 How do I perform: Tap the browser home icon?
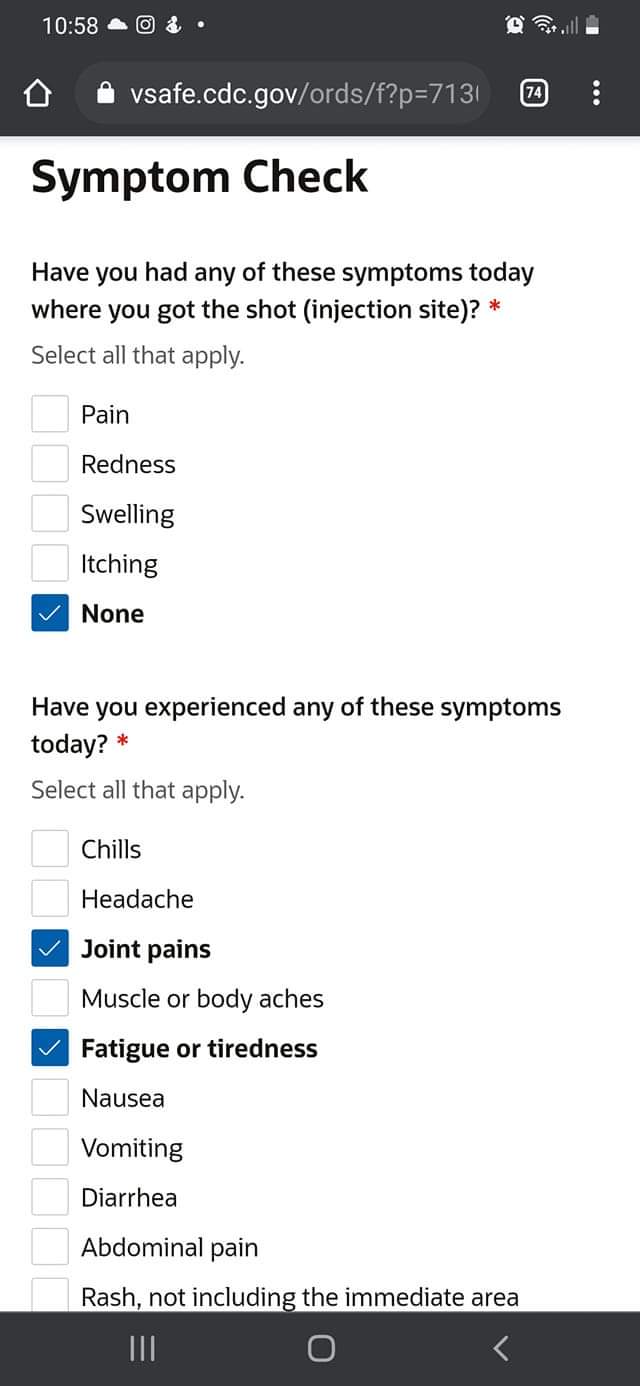pyautogui.click(x=38, y=94)
